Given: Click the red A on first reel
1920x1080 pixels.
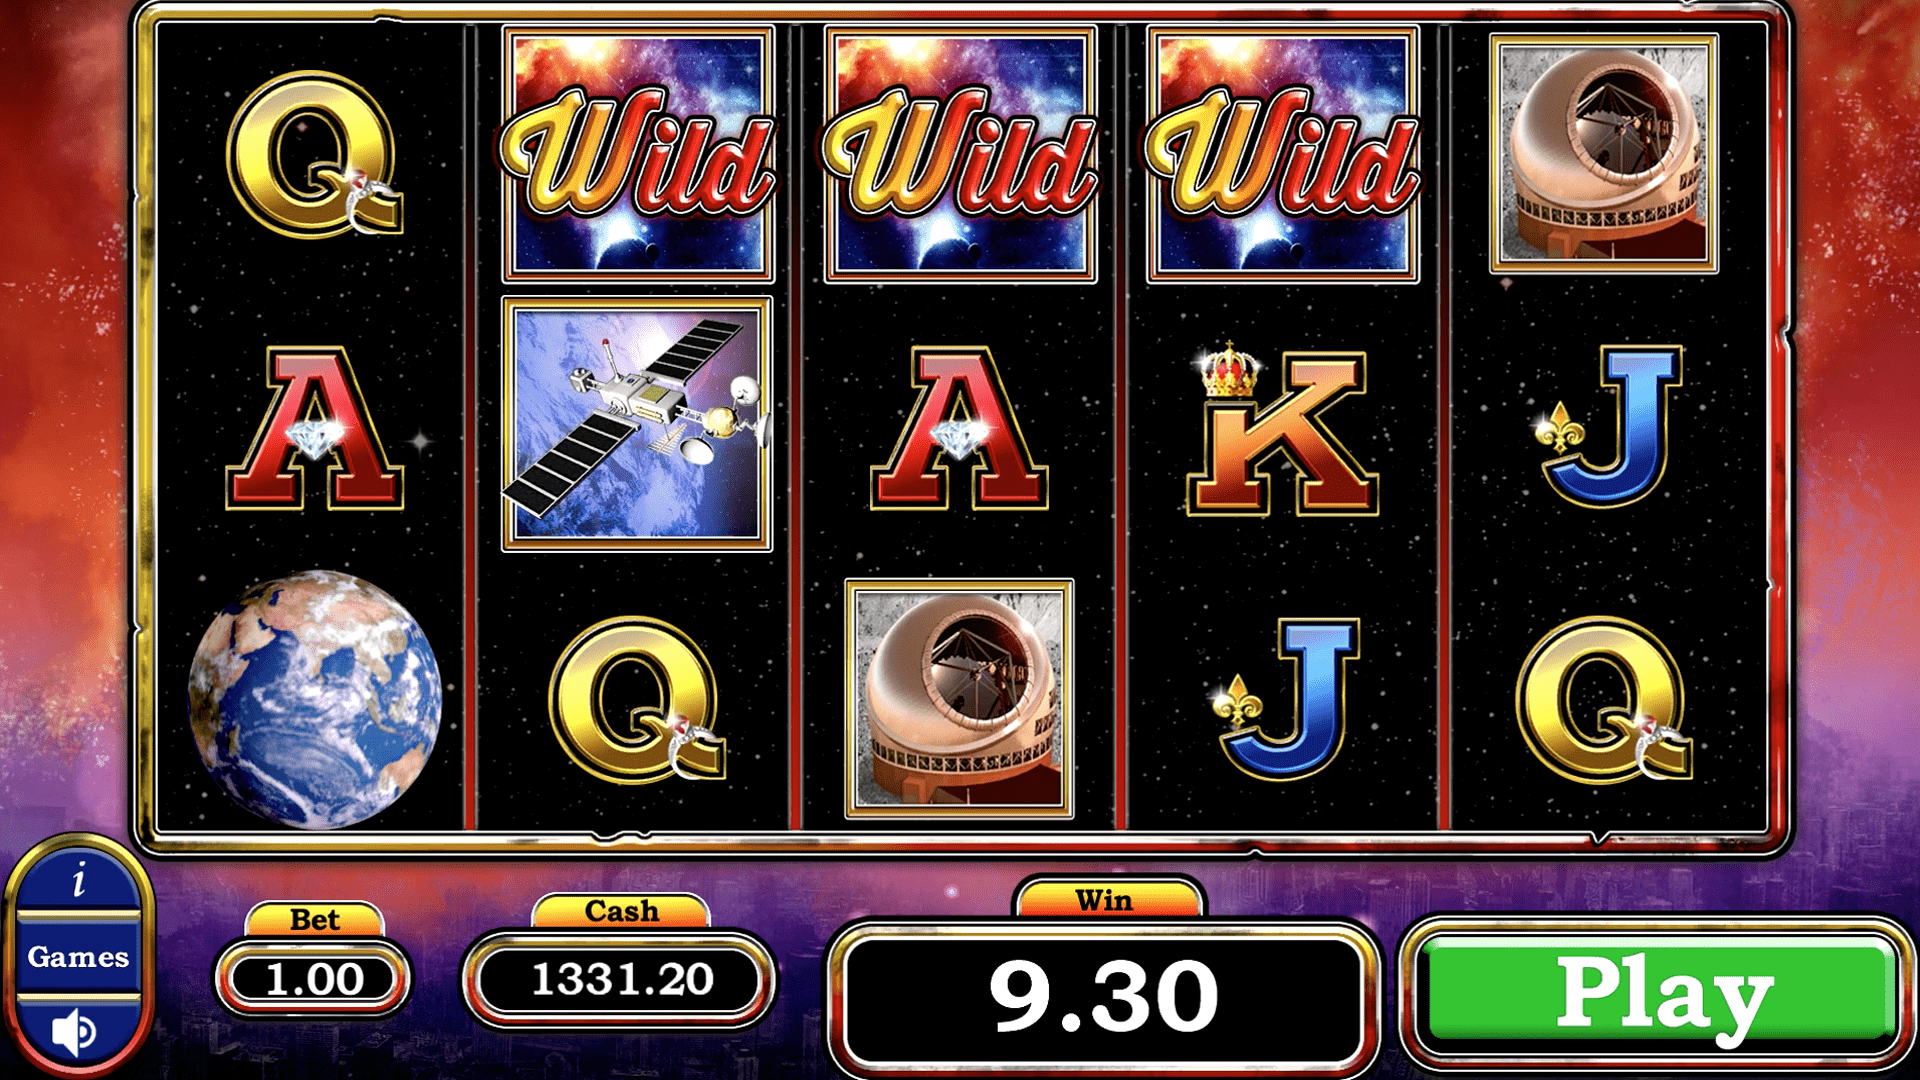Looking at the screenshot, I should coord(314,429).
